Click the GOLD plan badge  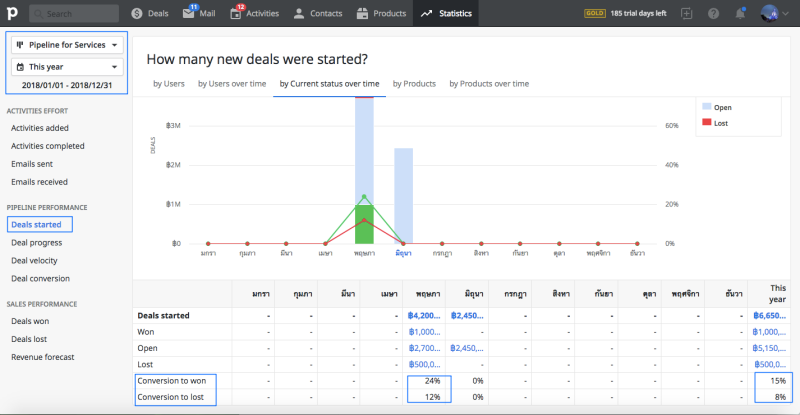click(x=594, y=13)
